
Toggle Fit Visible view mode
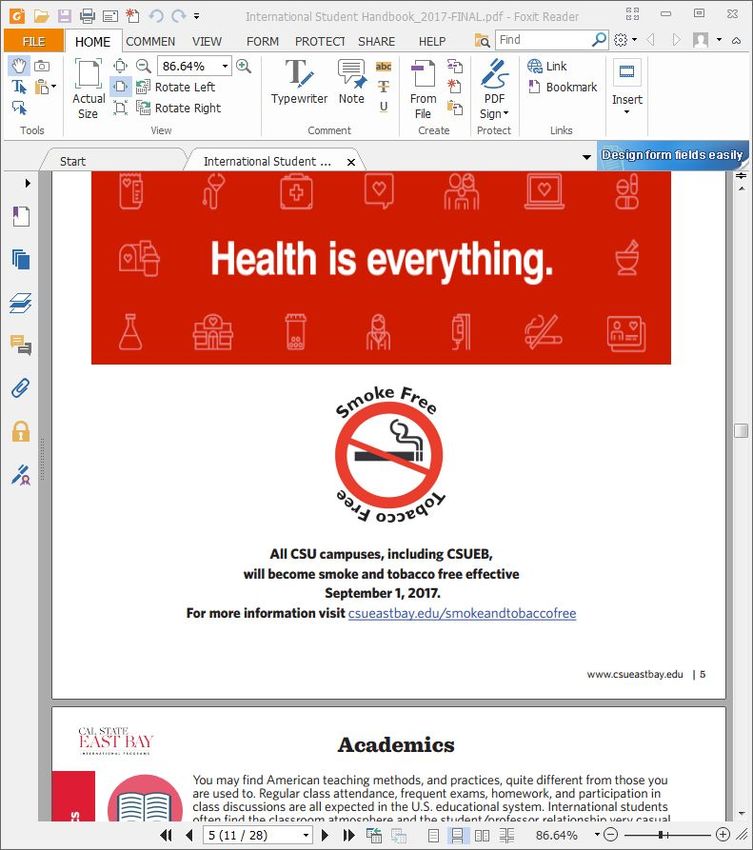click(x=120, y=108)
